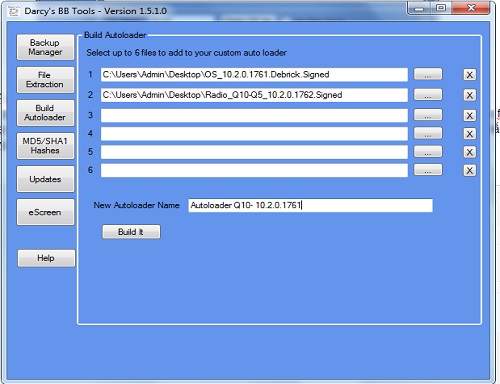The height and width of the screenshot is (384, 500).
Task: Clear row 6 with X button
Action: point(470,171)
